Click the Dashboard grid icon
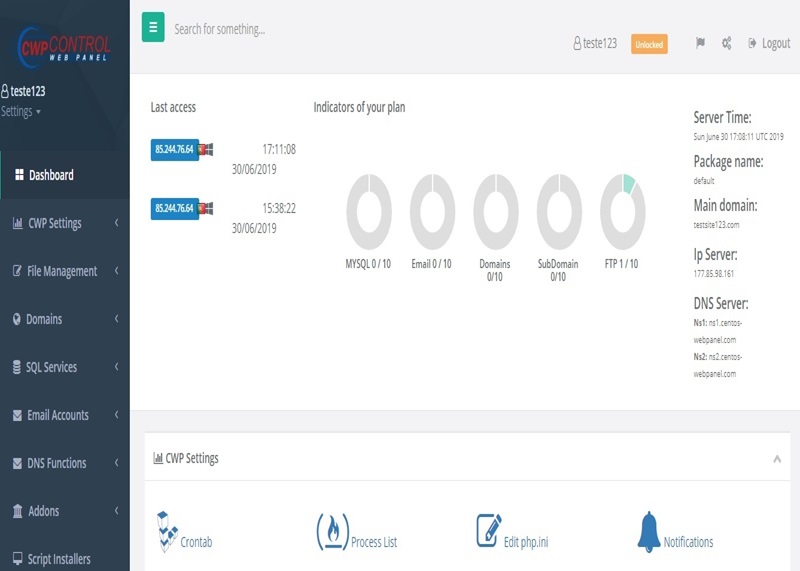 (x=19, y=175)
